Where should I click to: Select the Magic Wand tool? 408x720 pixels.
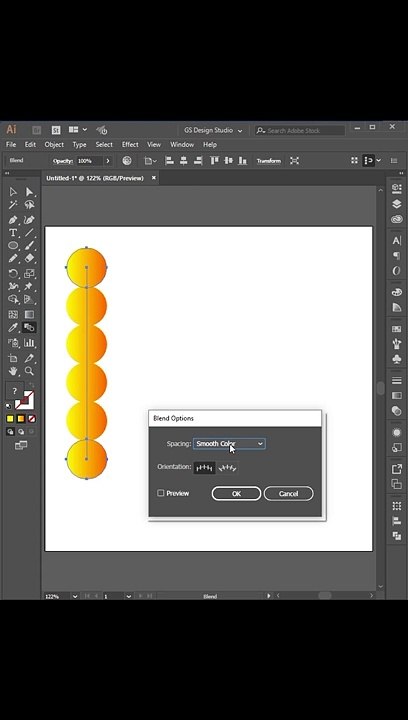[13, 205]
